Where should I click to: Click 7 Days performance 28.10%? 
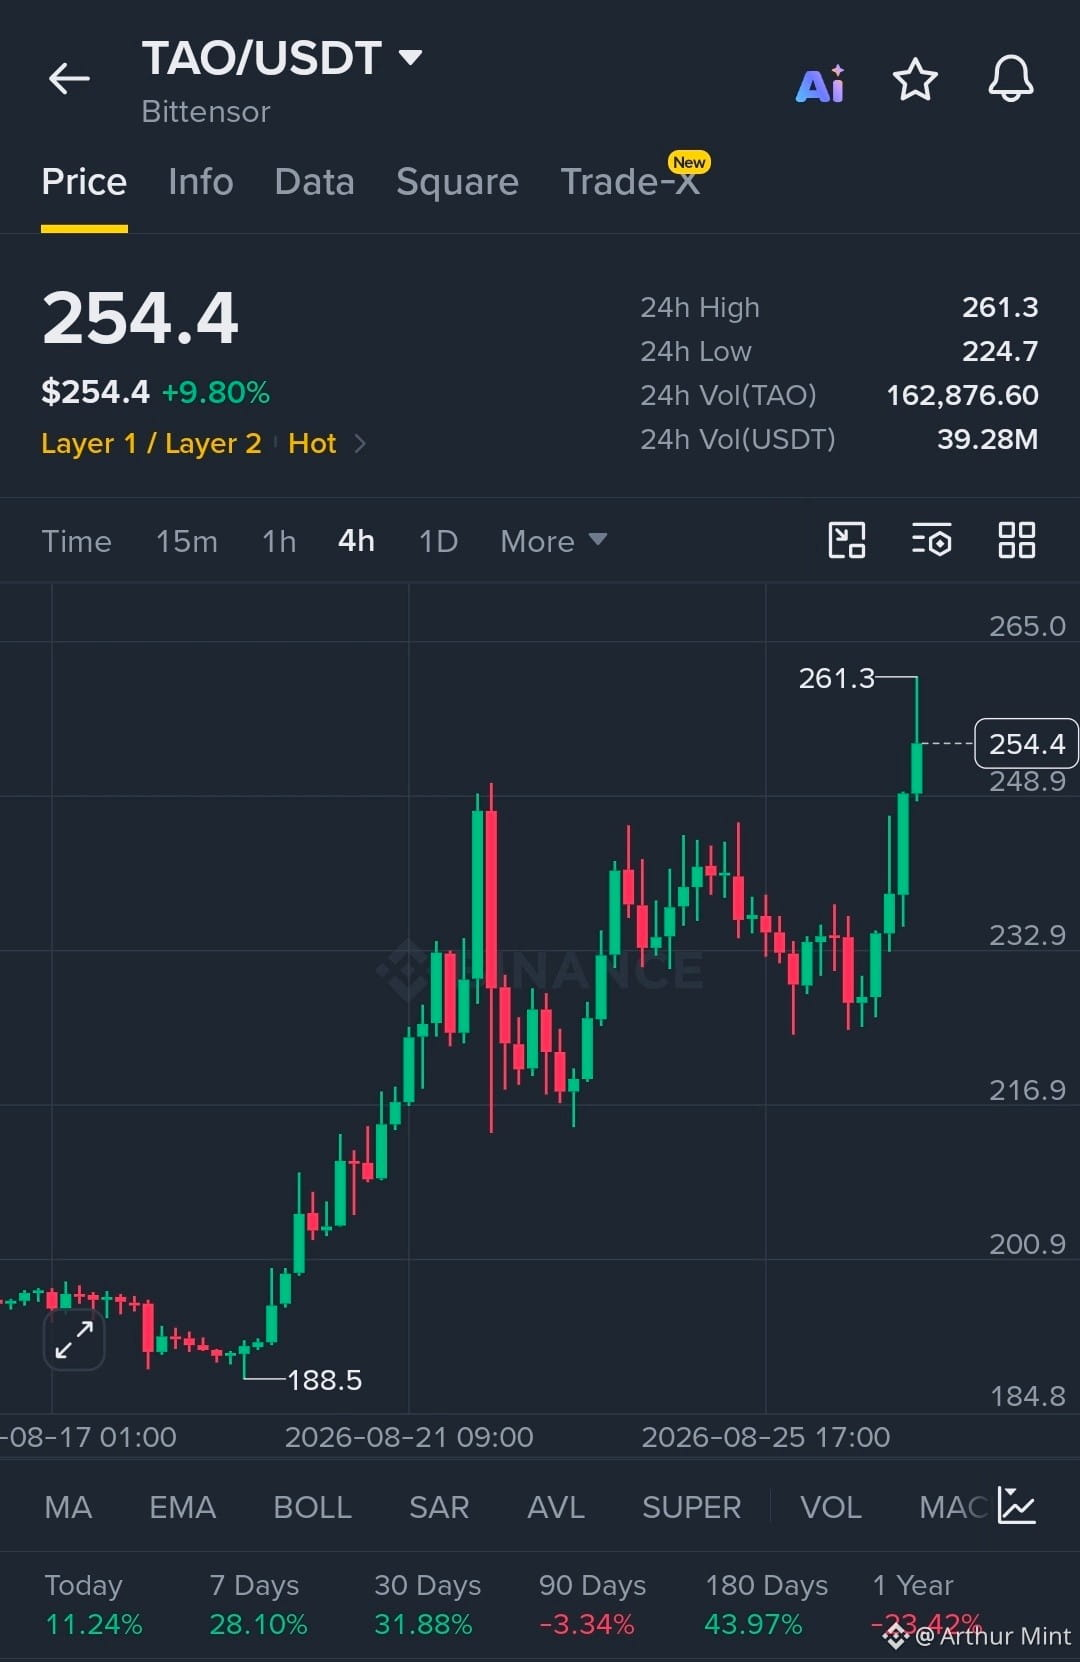258,1624
